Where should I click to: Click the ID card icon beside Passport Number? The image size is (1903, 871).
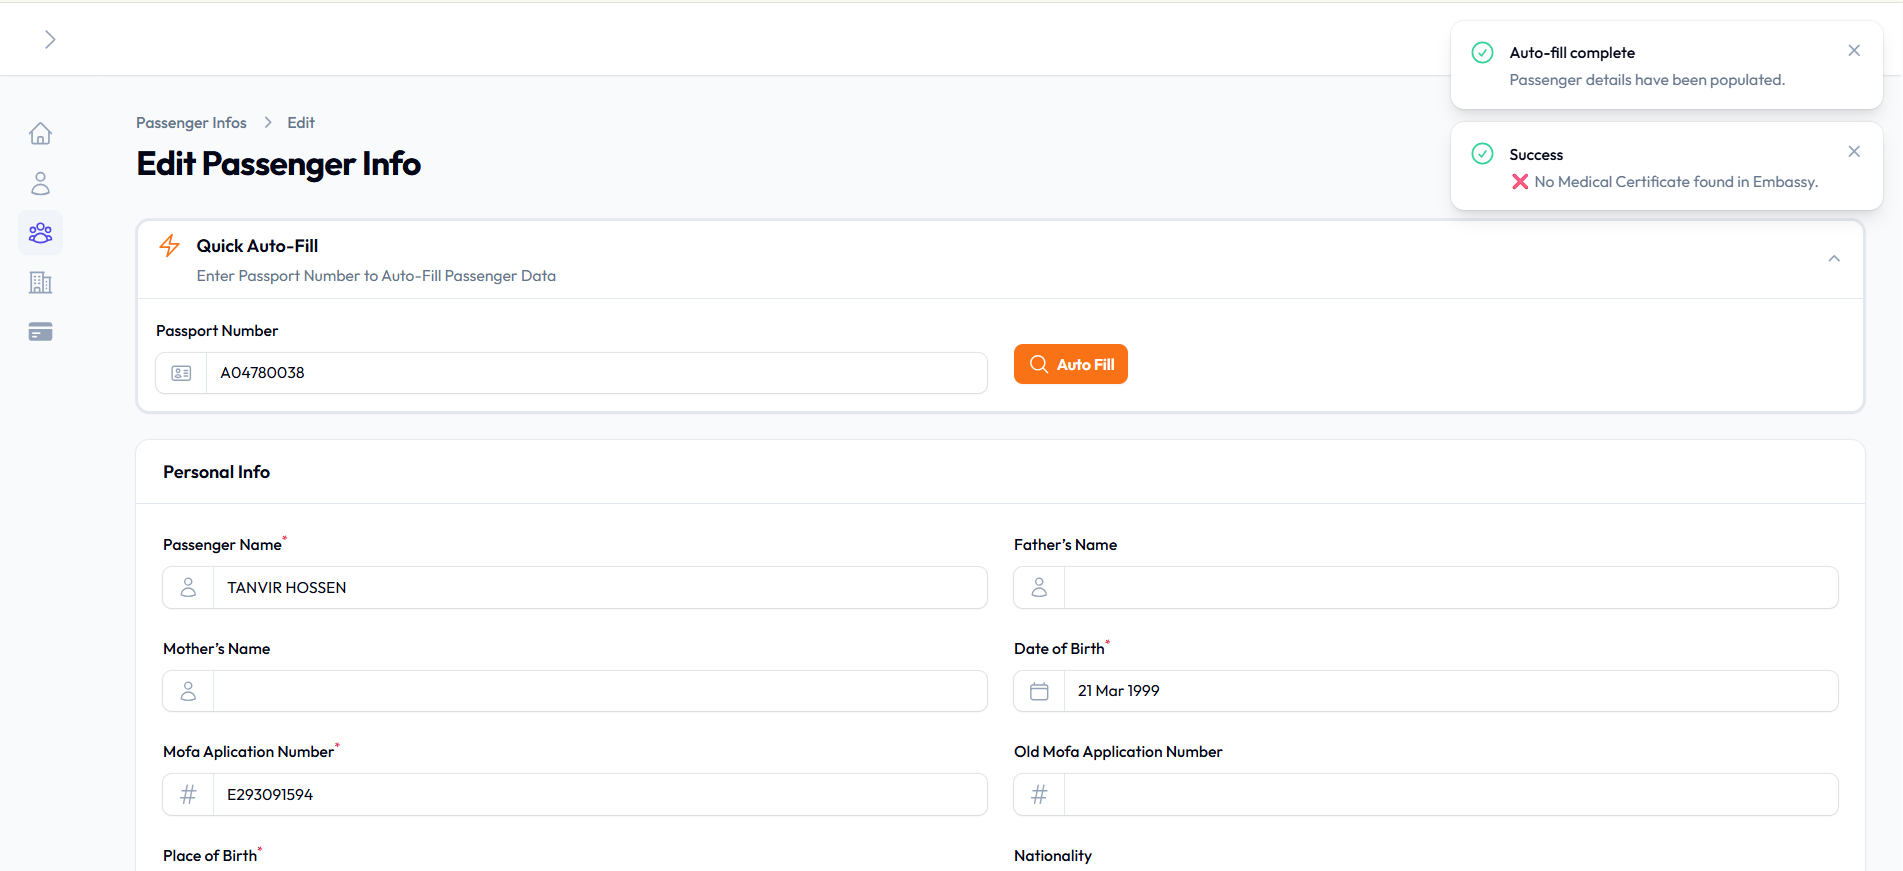(x=181, y=373)
